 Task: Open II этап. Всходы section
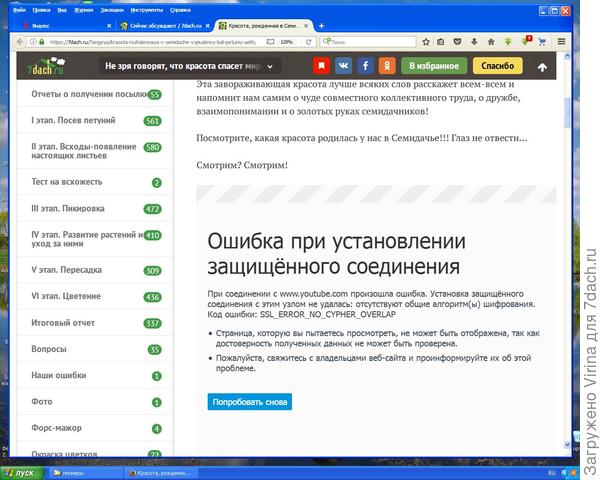click(x=95, y=151)
